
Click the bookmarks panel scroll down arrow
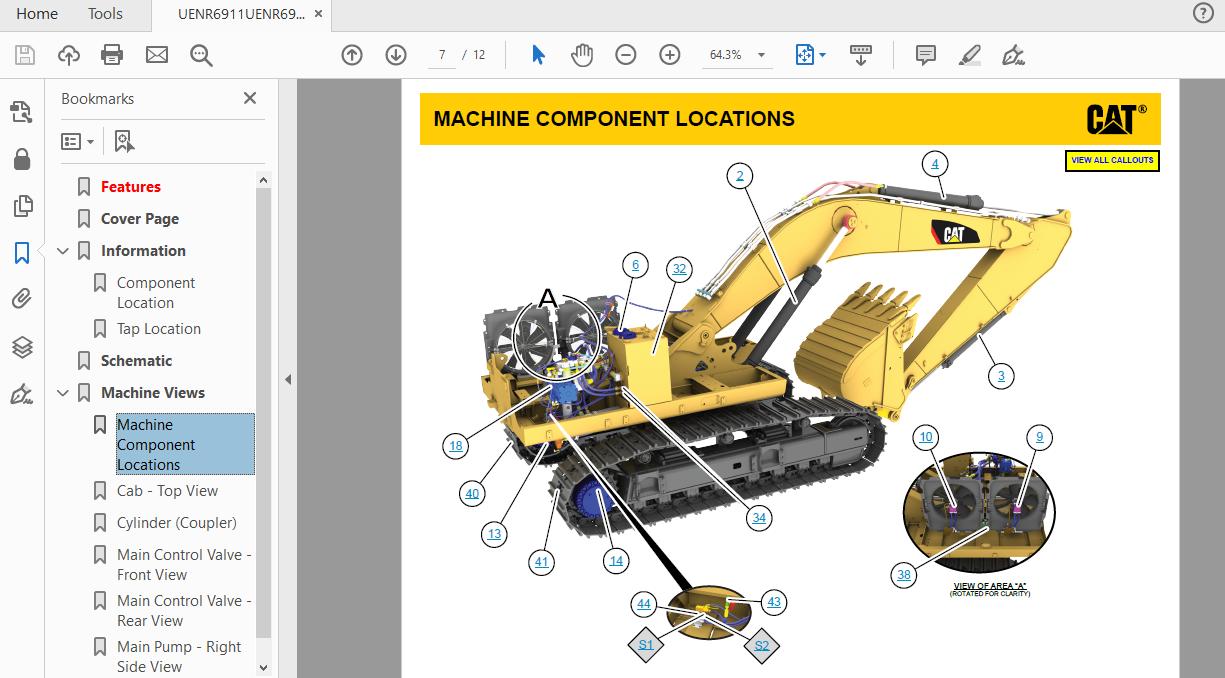coord(264,667)
